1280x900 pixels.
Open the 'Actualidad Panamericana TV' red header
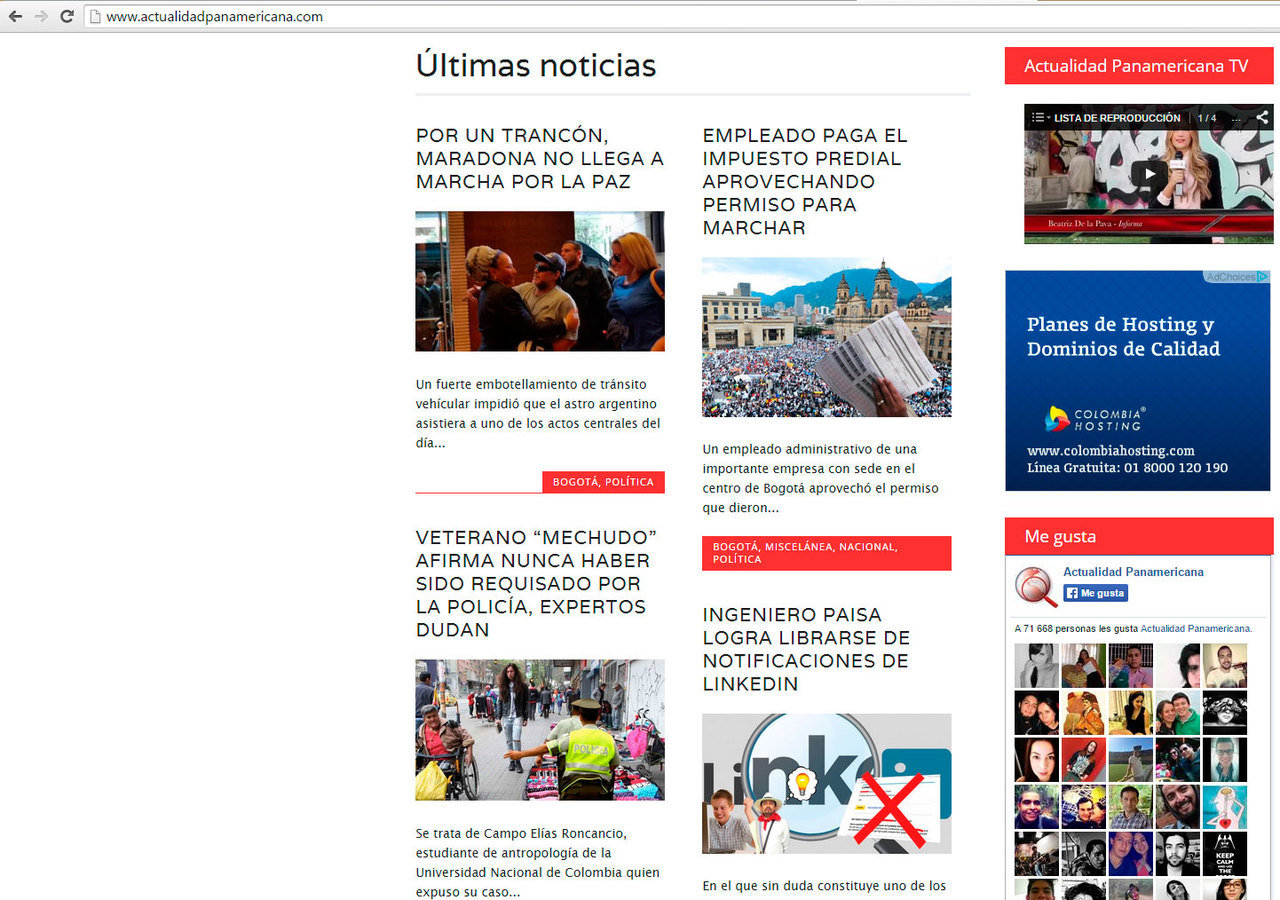pos(1139,66)
